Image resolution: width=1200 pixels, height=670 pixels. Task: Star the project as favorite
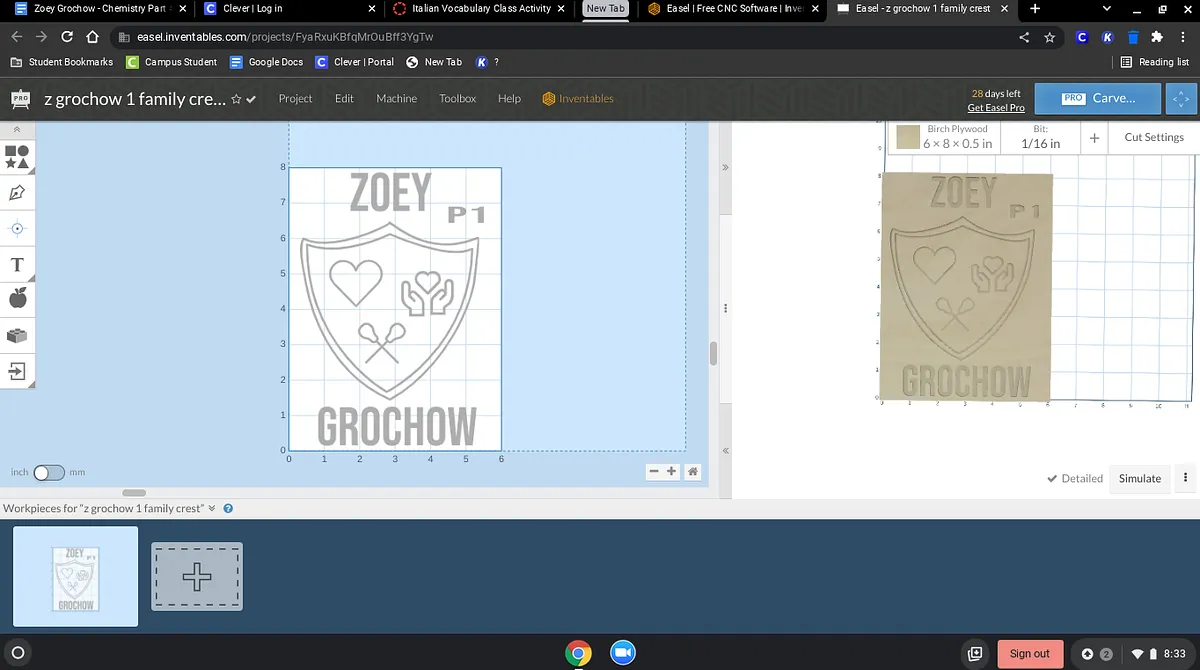point(236,99)
